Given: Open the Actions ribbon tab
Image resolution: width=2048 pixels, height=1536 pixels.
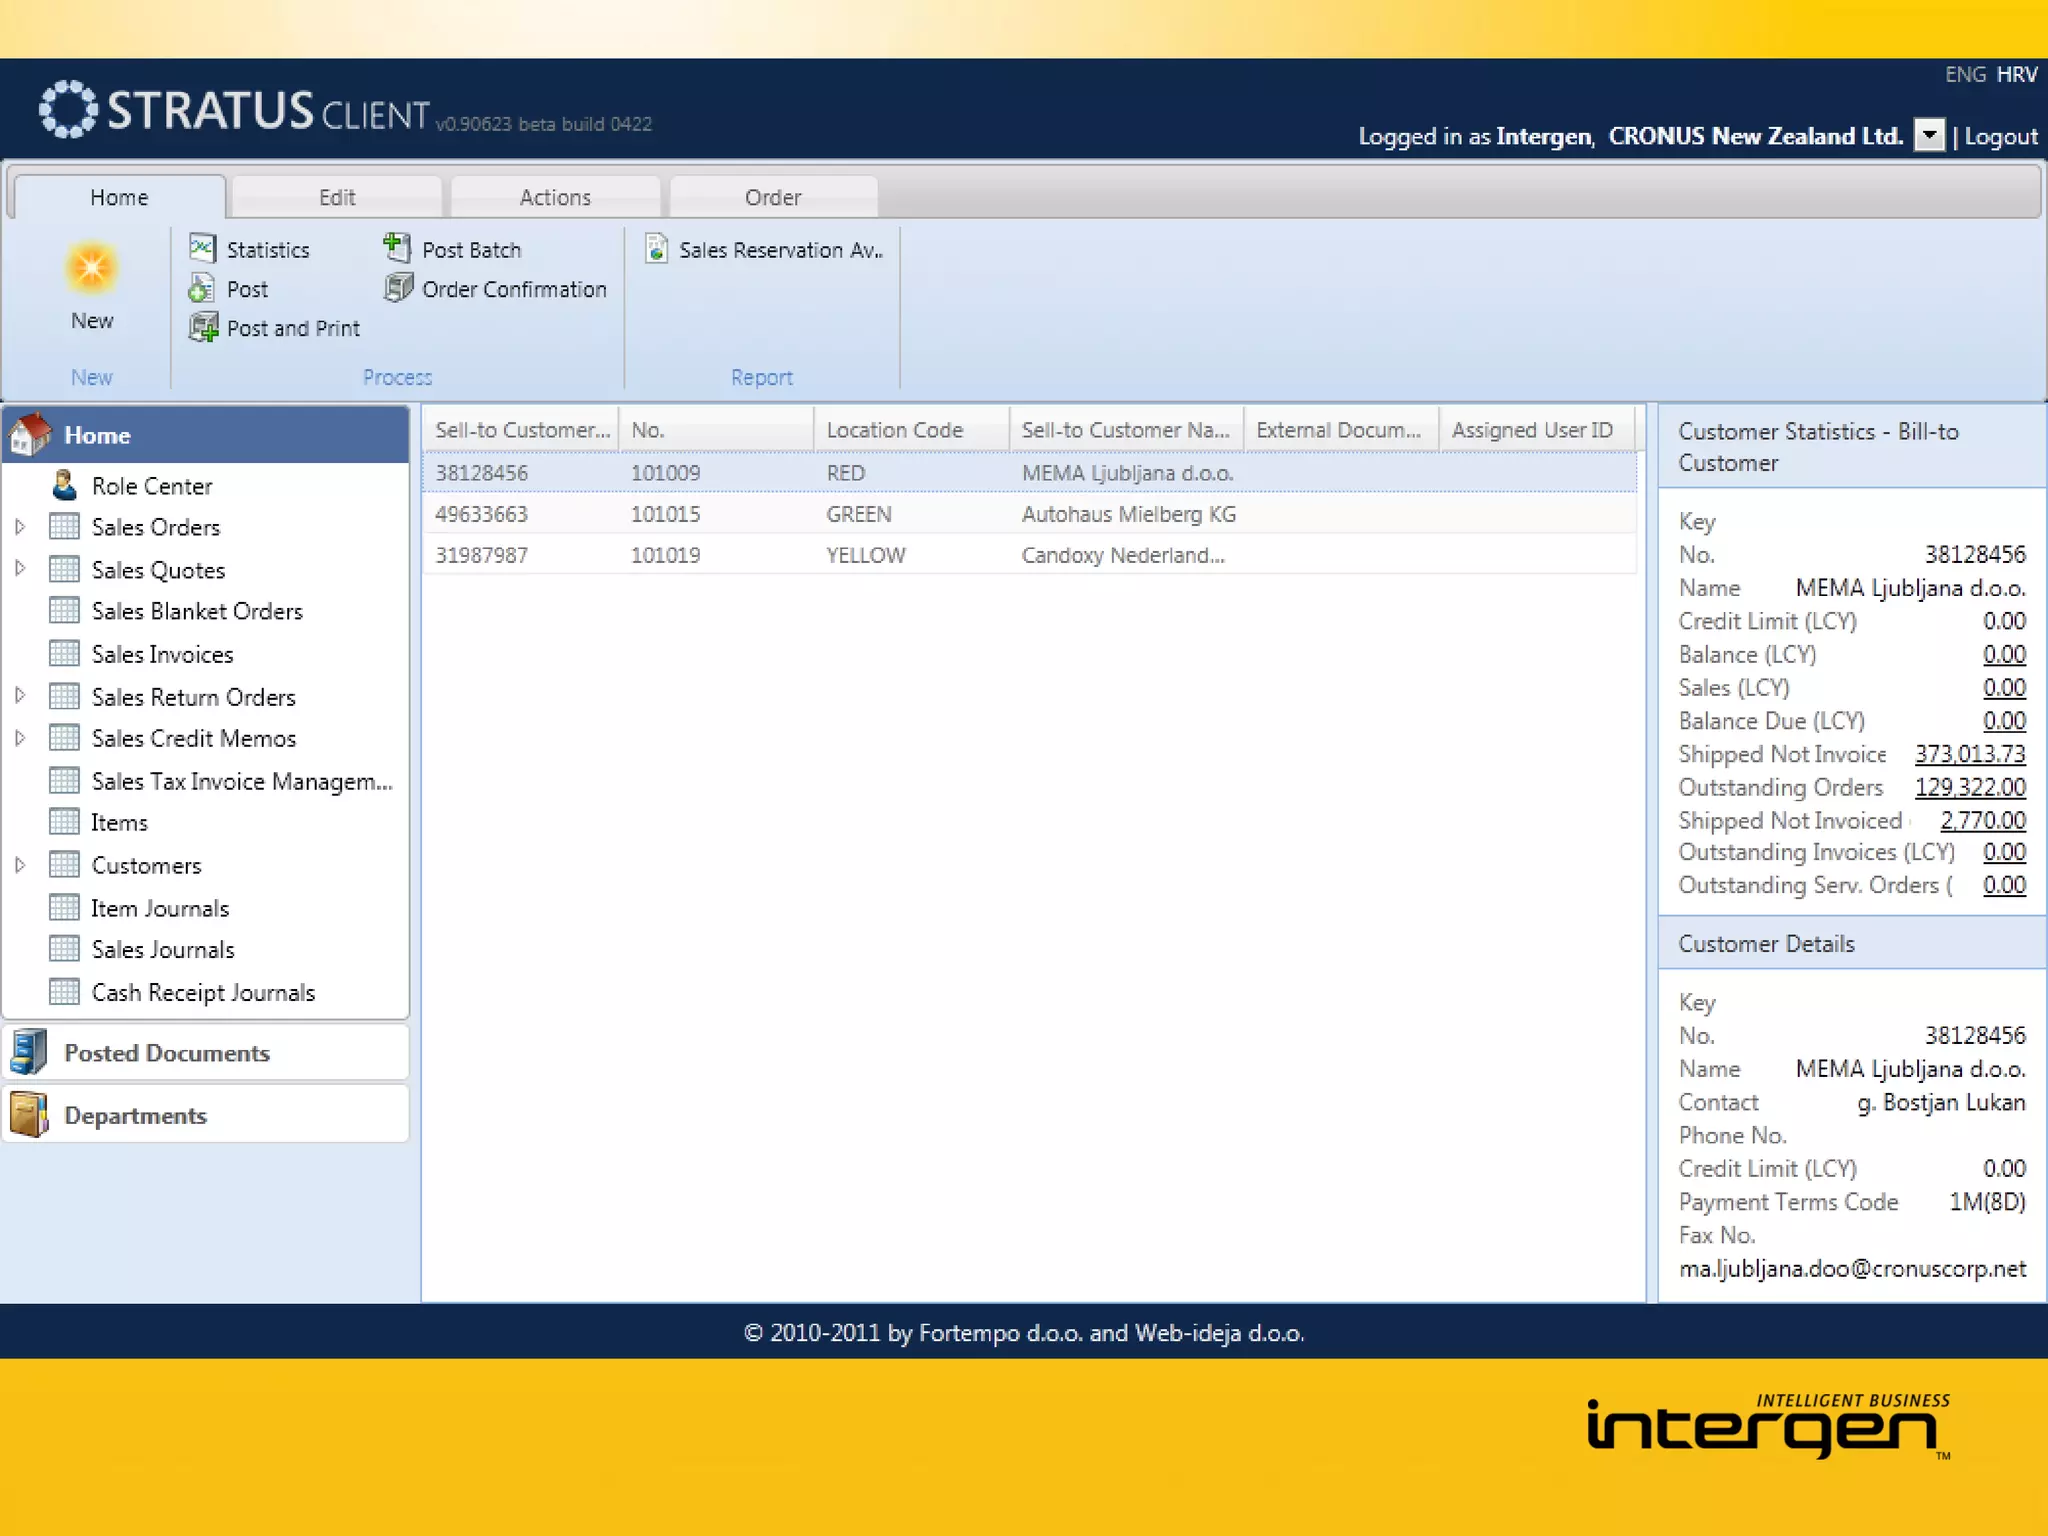Looking at the screenshot, I should point(555,197).
